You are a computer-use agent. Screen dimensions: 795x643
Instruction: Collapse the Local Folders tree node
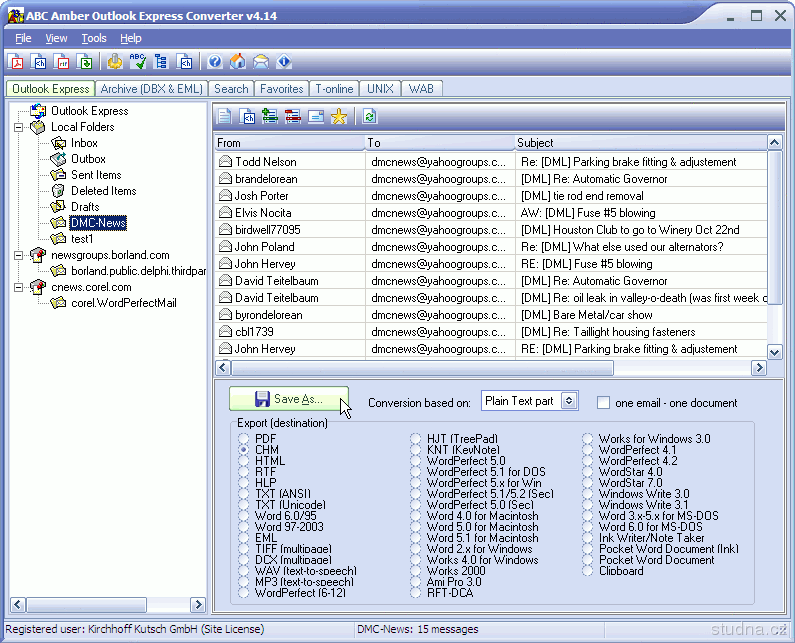(19, 127)
